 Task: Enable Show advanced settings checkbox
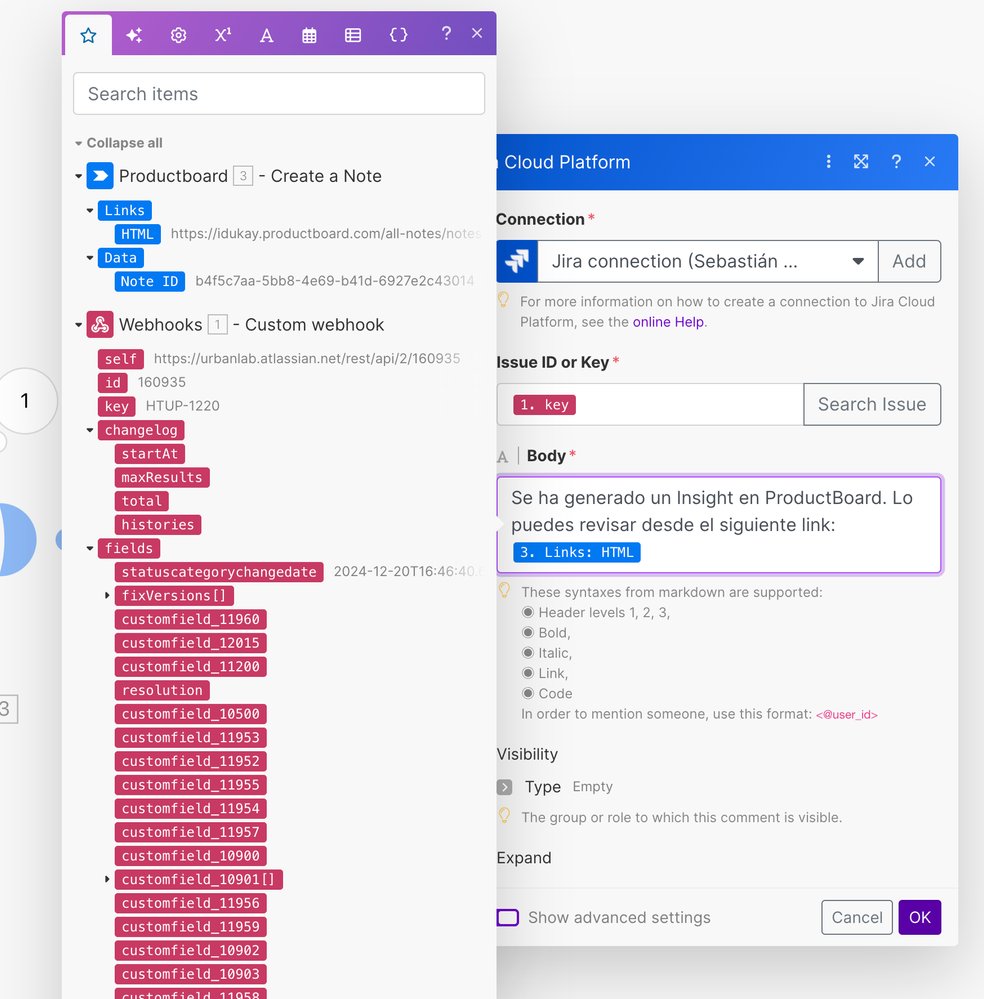[x=508, y=917]
